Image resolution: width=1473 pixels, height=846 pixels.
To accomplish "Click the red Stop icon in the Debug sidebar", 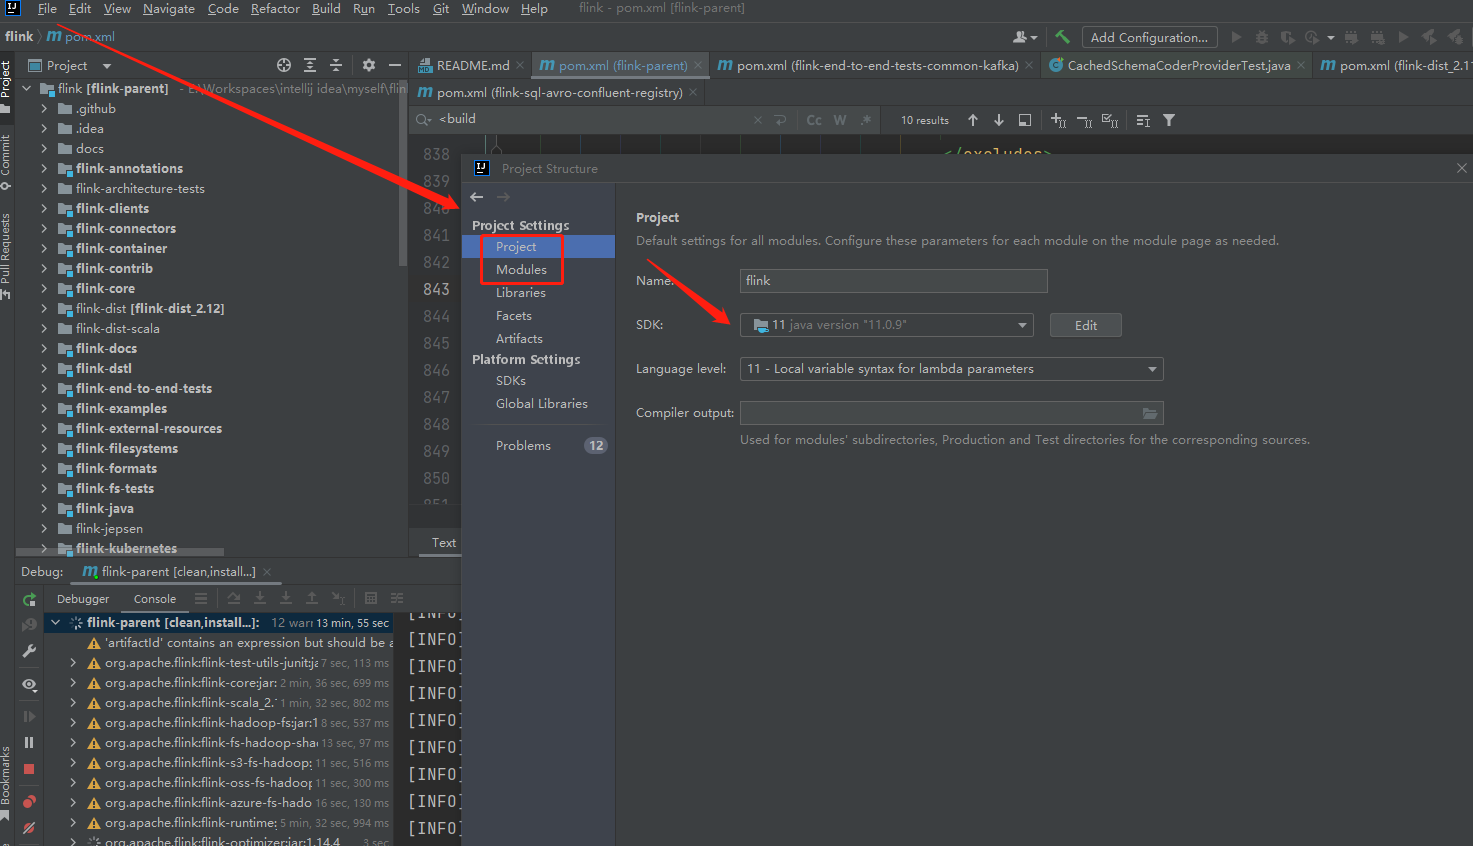I will click(29, 769).
